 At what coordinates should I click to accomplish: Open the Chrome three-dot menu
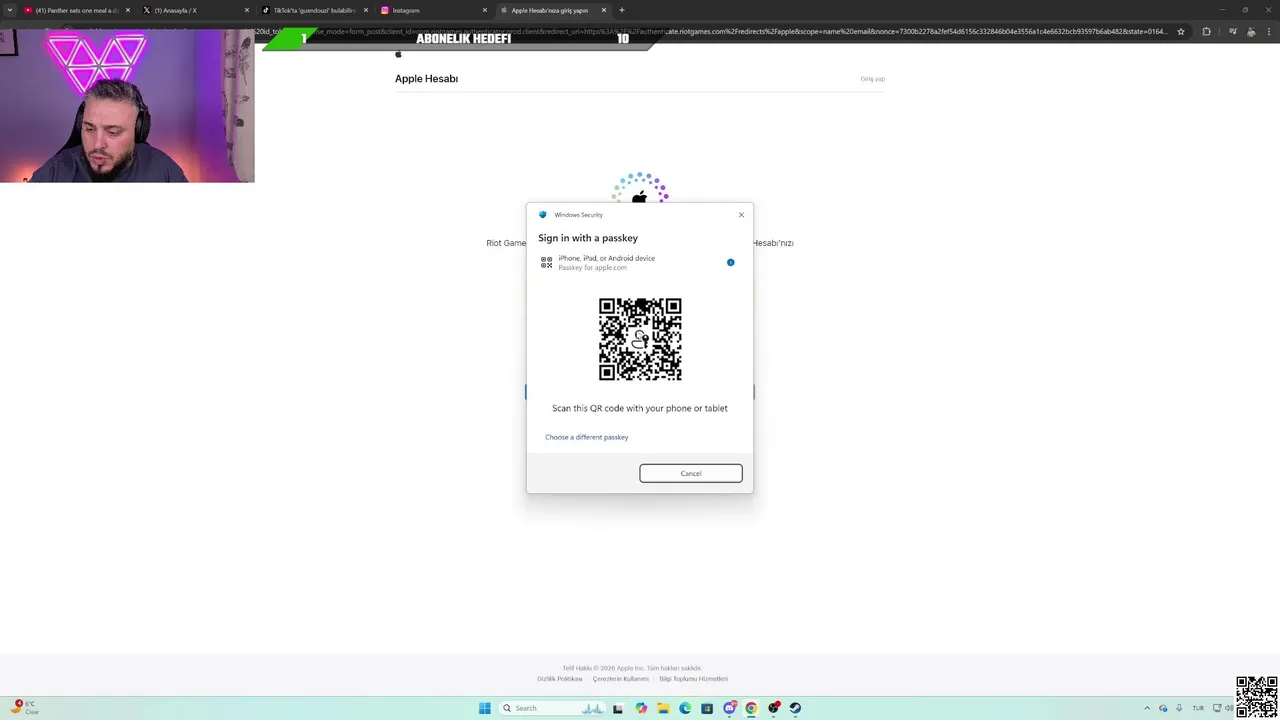[x=1269, y=32]
